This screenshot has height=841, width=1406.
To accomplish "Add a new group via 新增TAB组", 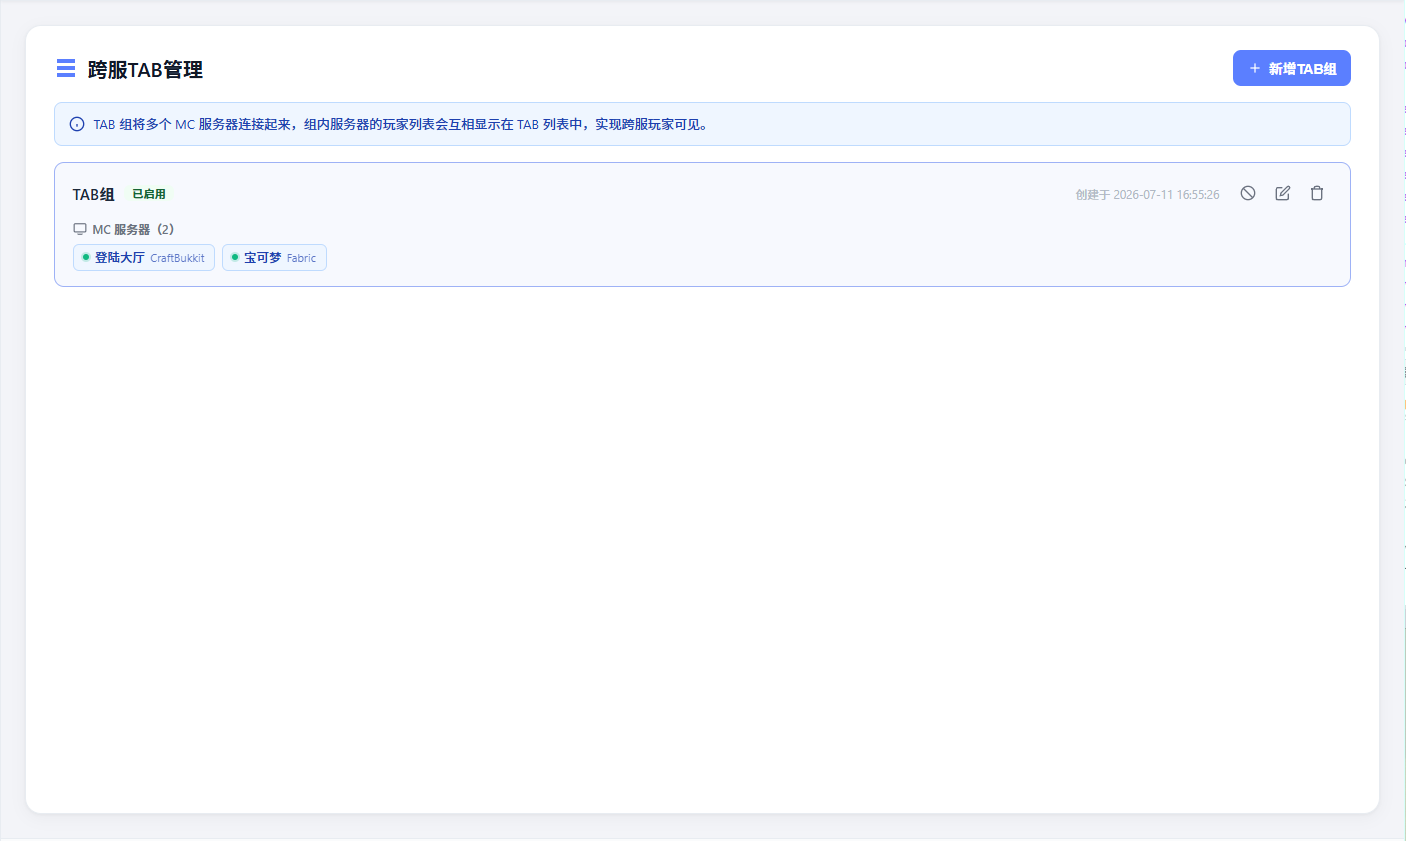I will [1292, 68].
